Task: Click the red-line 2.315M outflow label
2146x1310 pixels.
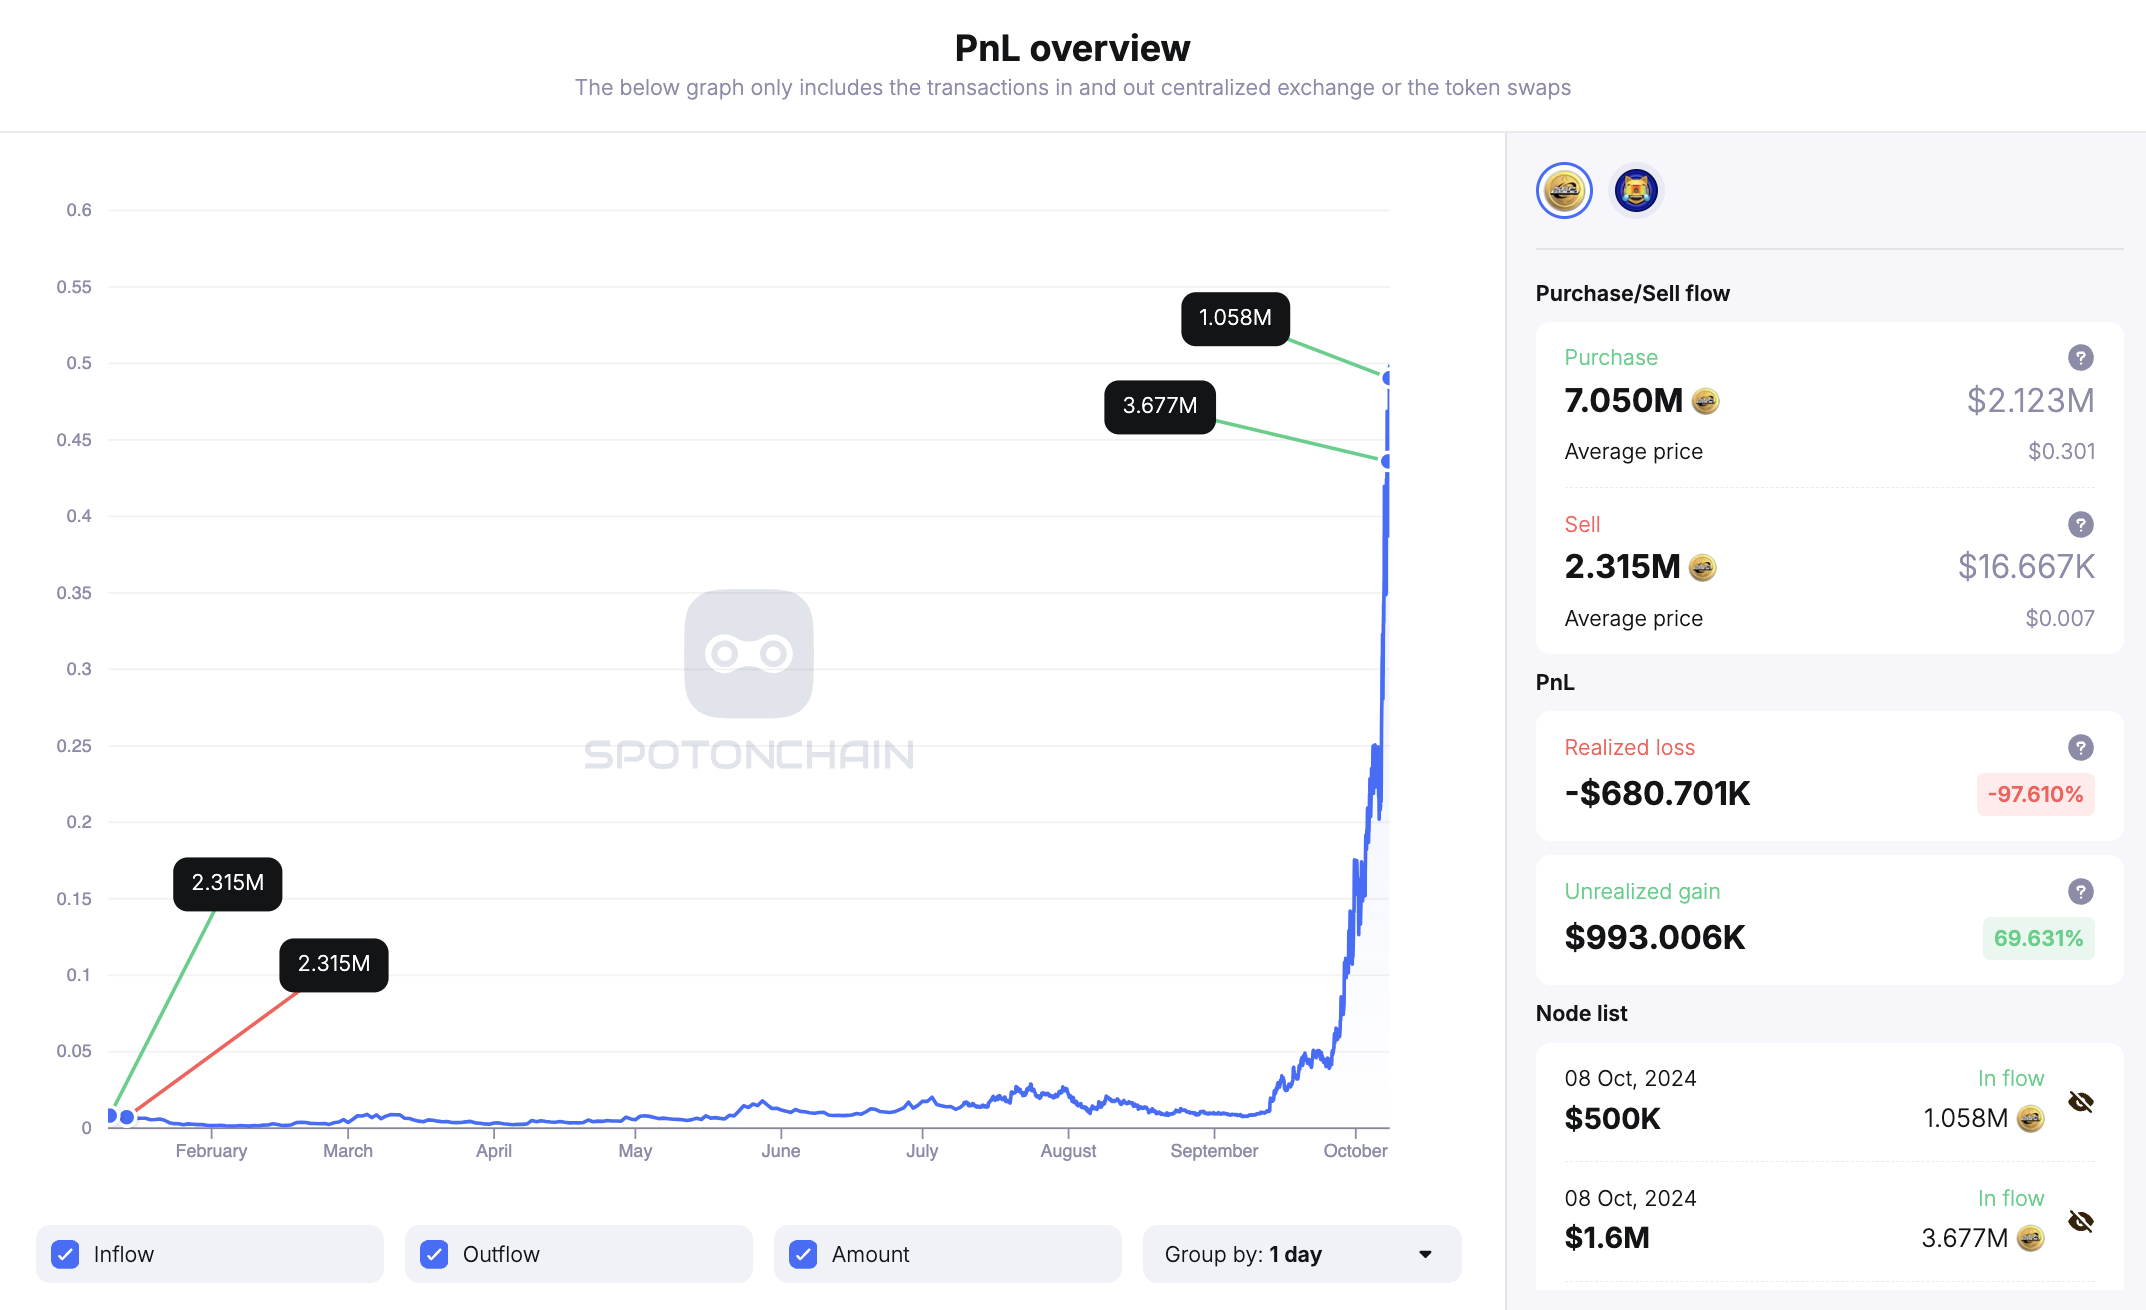Action: click(334, 964)
